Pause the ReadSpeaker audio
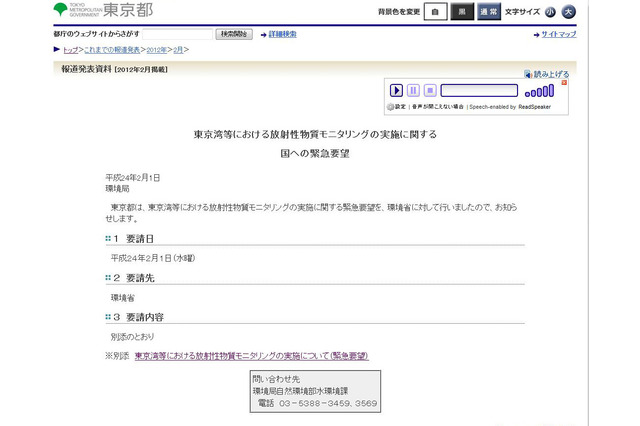 413,90
